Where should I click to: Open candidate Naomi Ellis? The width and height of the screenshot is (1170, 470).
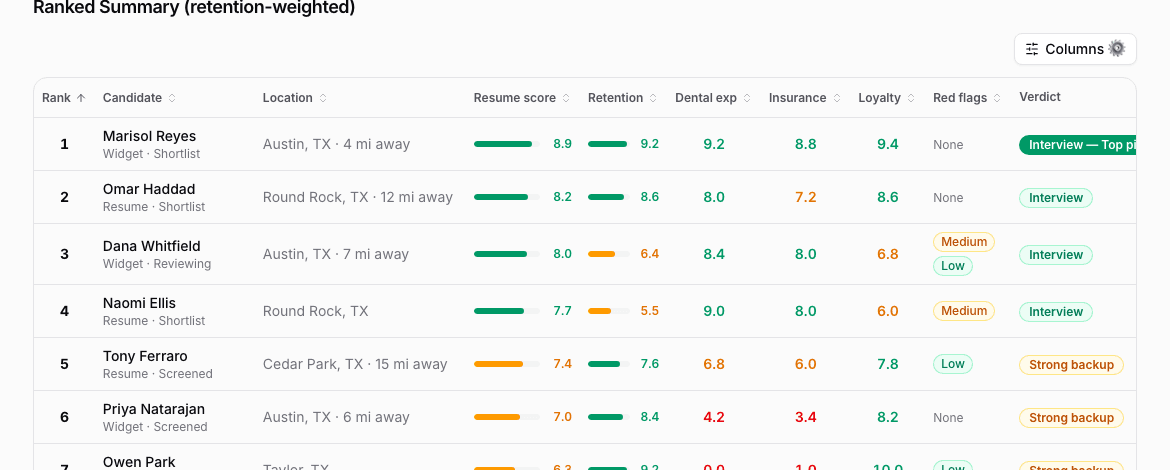click(139, 303)
